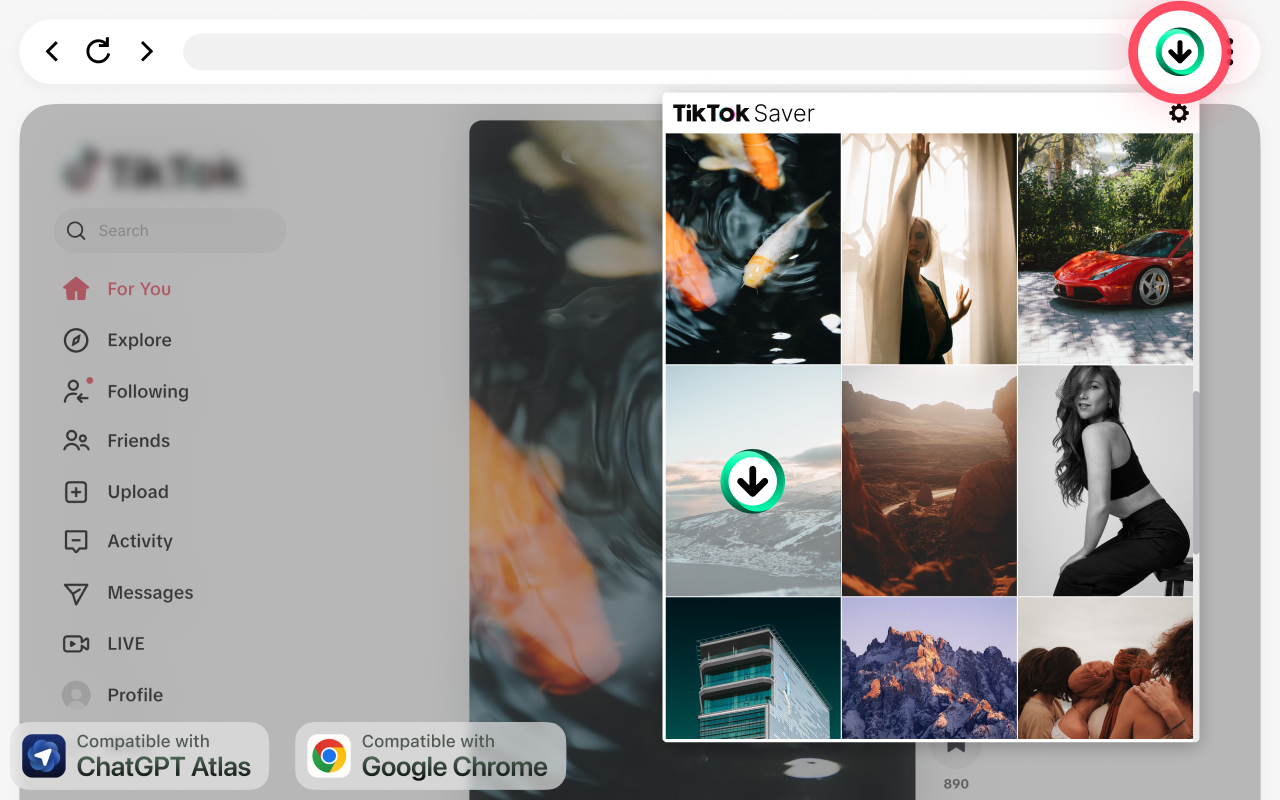The height and width of the screenshot is (800, 1280).
Task: Click the browser forward arrow
Action: point(147,51)
